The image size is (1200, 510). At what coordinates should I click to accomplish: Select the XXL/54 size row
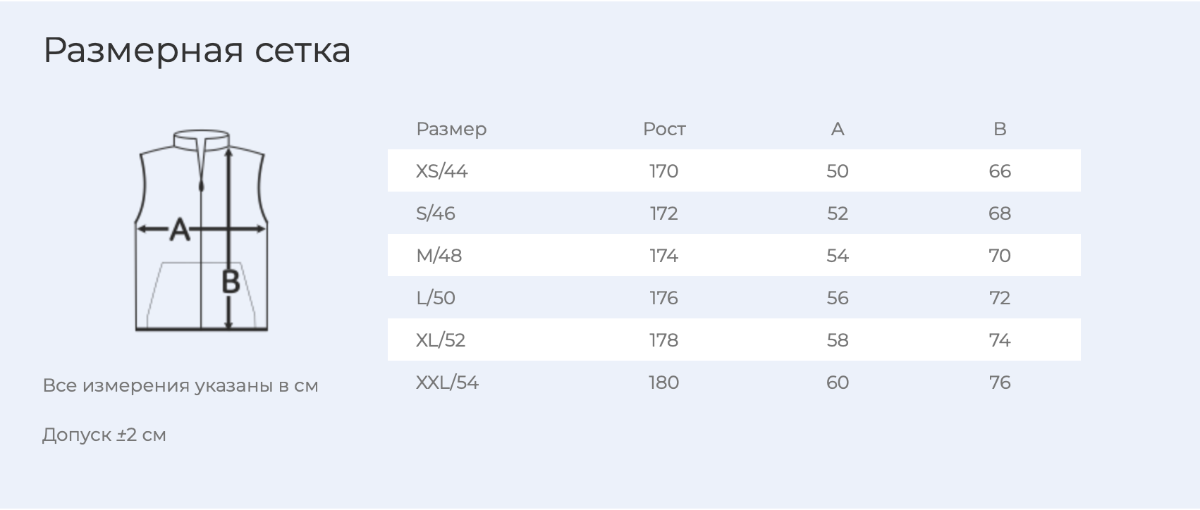pyautogui.click(x=734, y=382)
